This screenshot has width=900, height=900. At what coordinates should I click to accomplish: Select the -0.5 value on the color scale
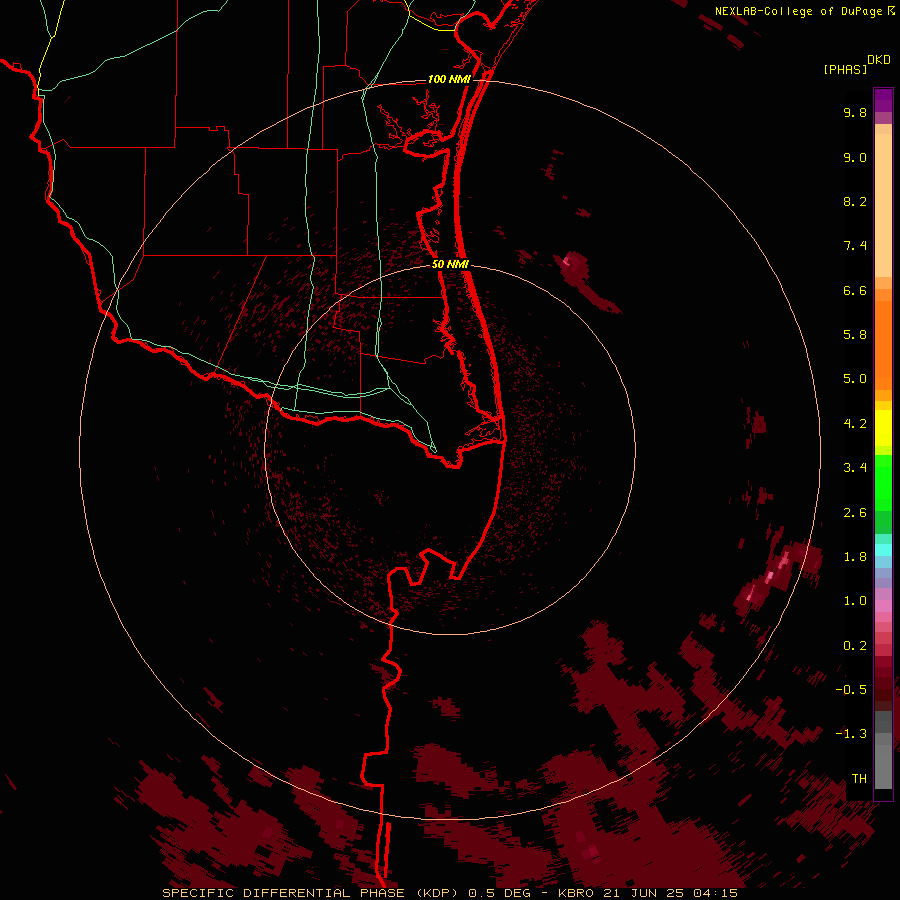pyautogui.click(x=851, y=690)
